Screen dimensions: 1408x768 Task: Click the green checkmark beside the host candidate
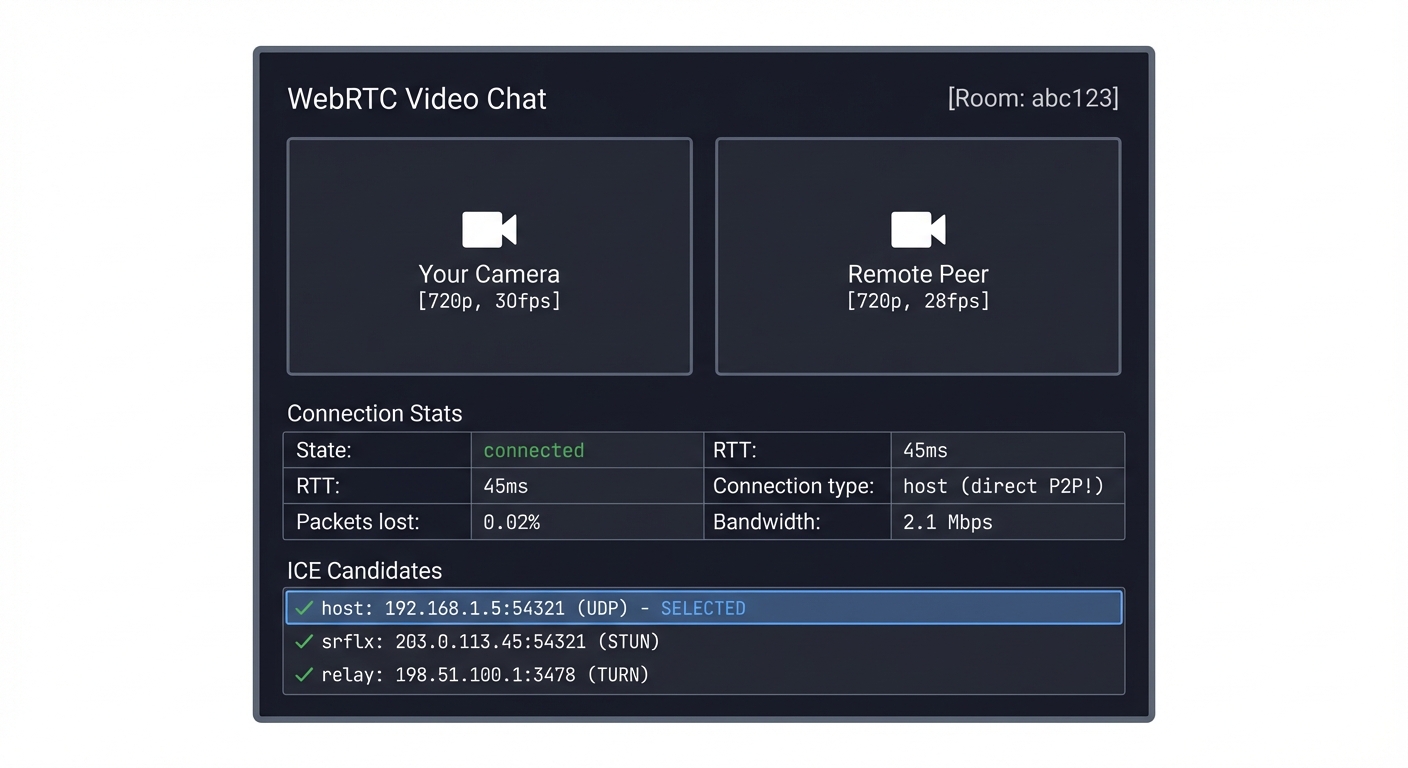coord(303,607)
